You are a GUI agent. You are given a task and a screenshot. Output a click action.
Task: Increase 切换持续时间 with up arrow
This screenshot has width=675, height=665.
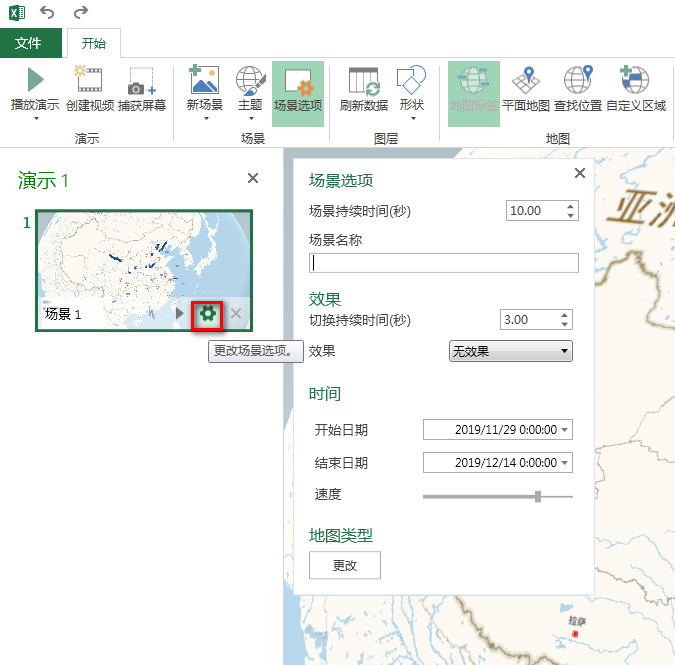coord(565,315)
